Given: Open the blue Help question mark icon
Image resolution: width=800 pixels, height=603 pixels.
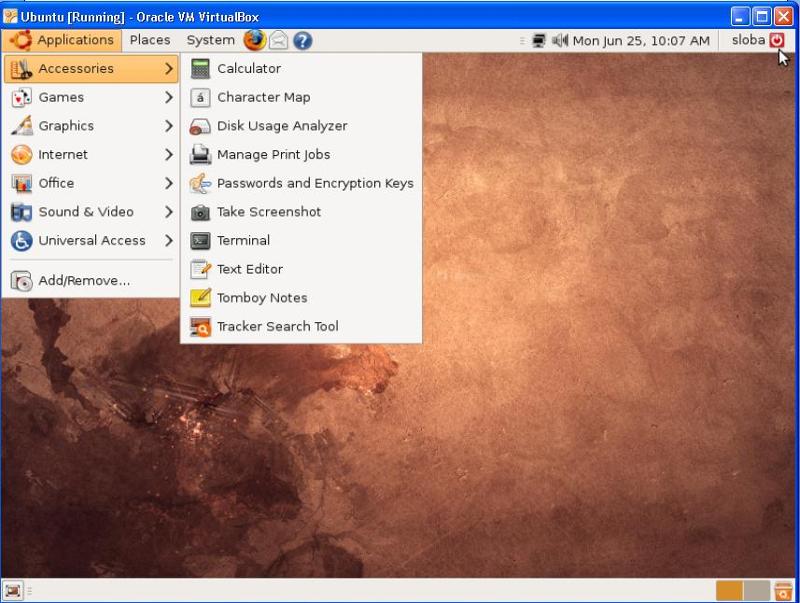Looking at the screenshot, I should [x=303, y=40].
